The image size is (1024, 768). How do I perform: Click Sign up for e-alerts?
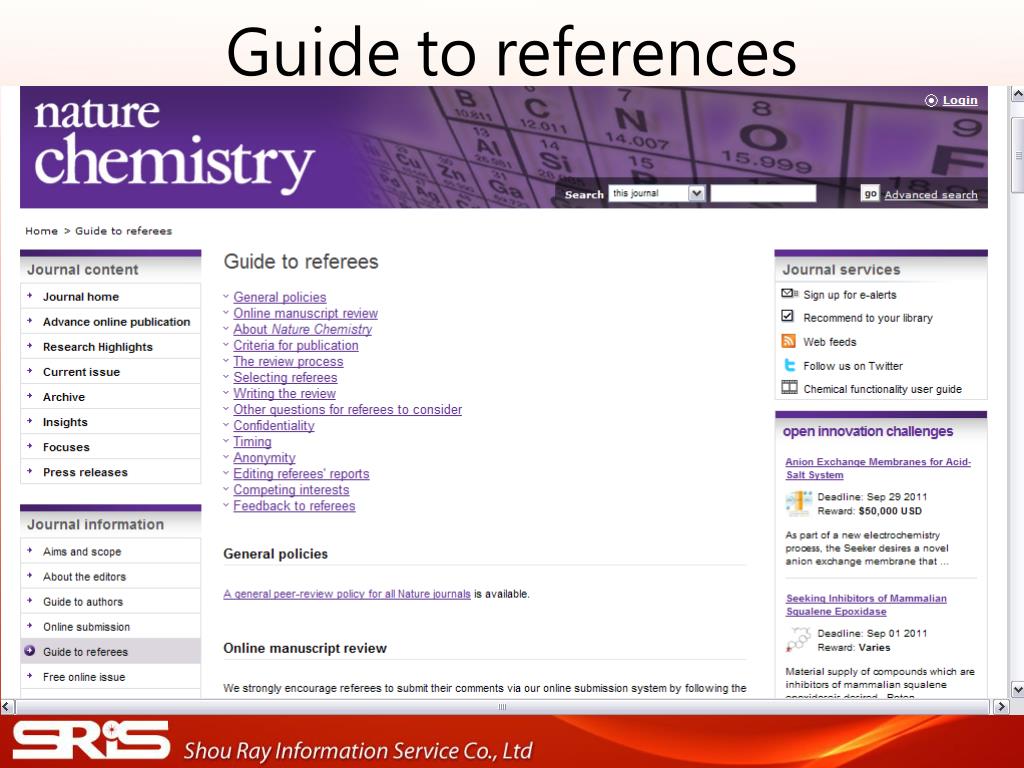coord(850,295)
